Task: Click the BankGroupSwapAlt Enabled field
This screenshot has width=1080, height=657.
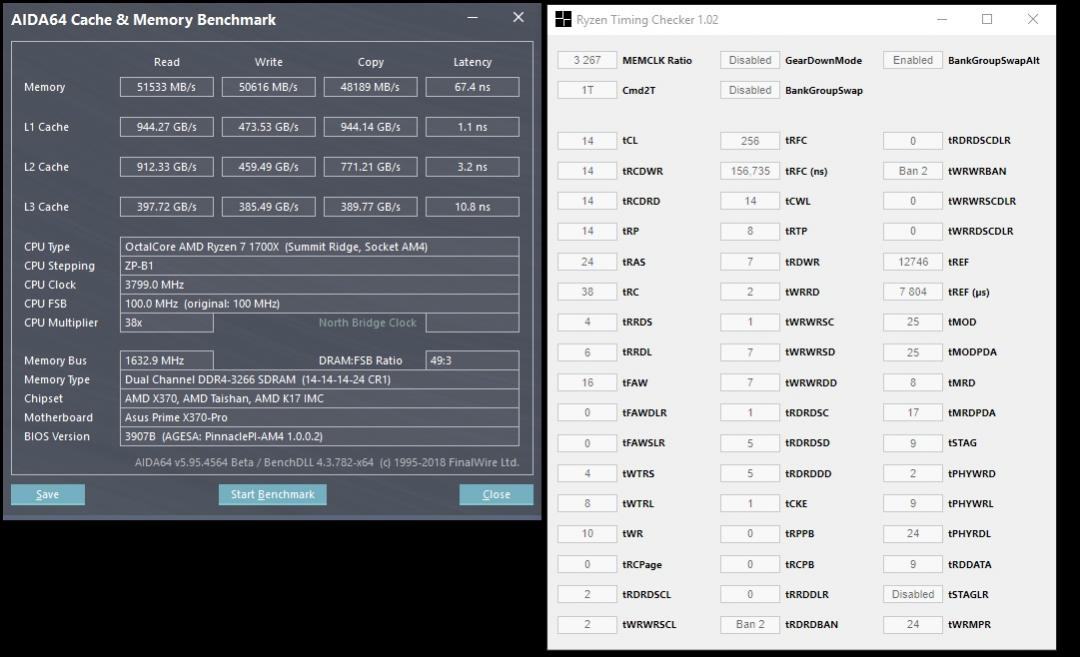Action: pos(913,60)
